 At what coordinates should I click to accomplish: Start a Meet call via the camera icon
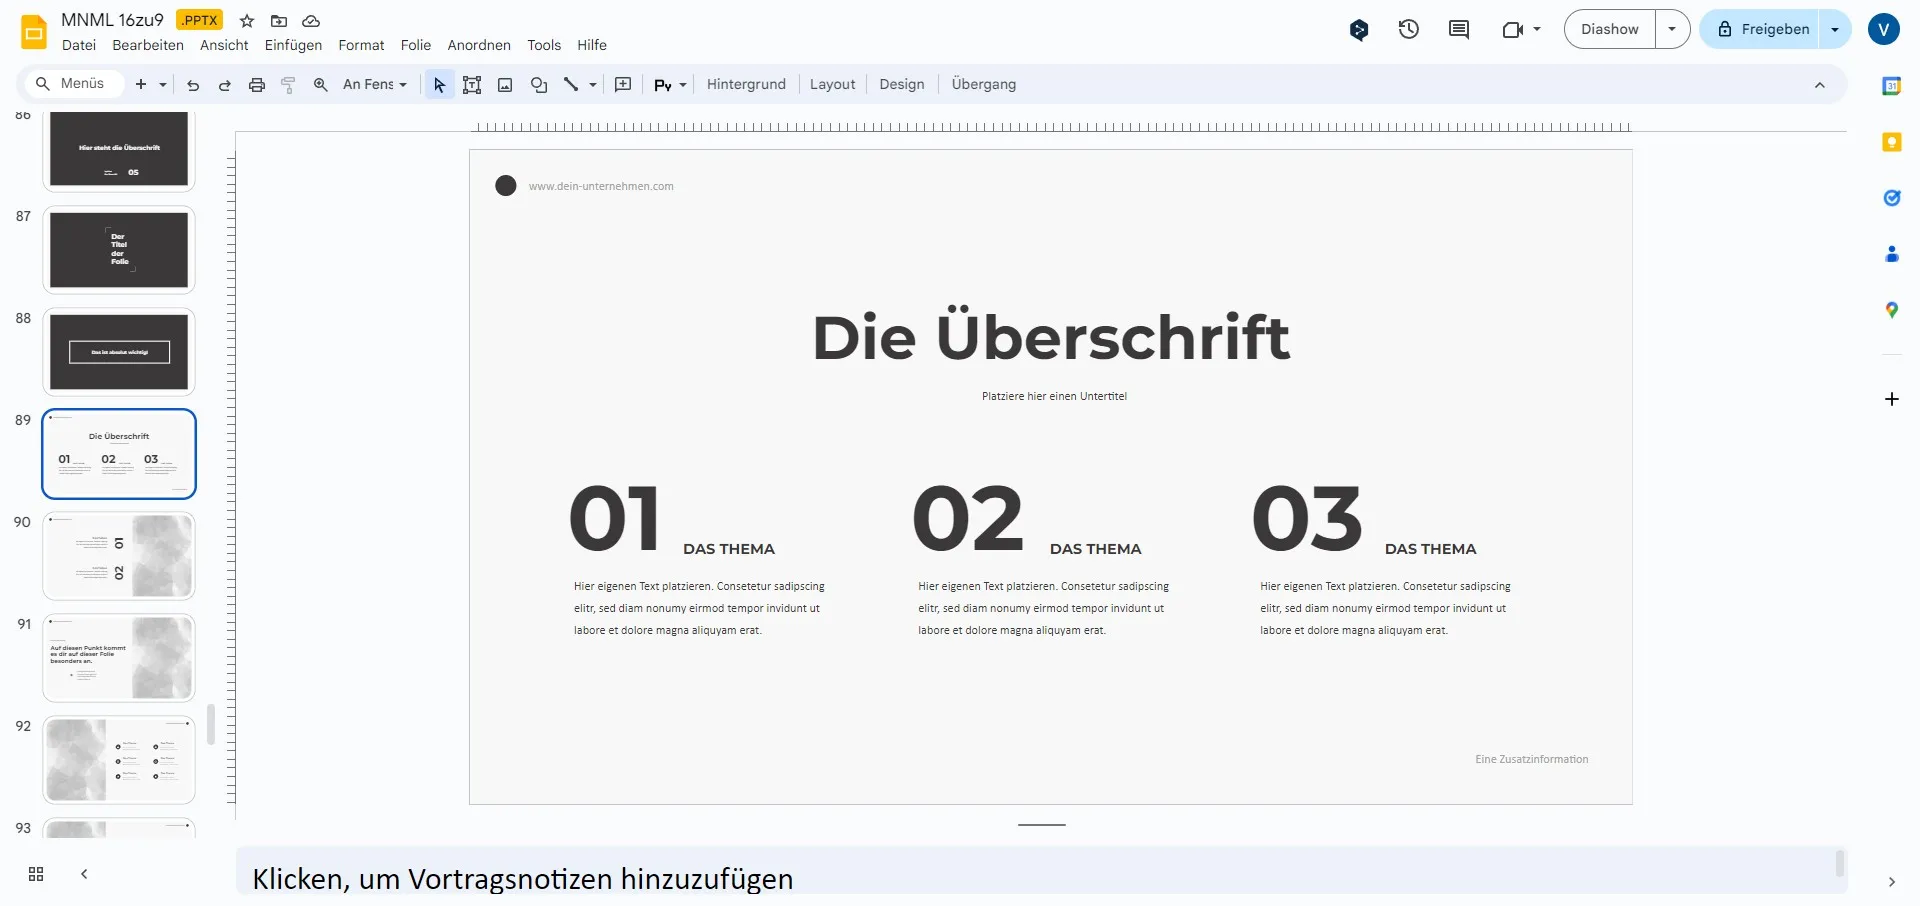1512,29
